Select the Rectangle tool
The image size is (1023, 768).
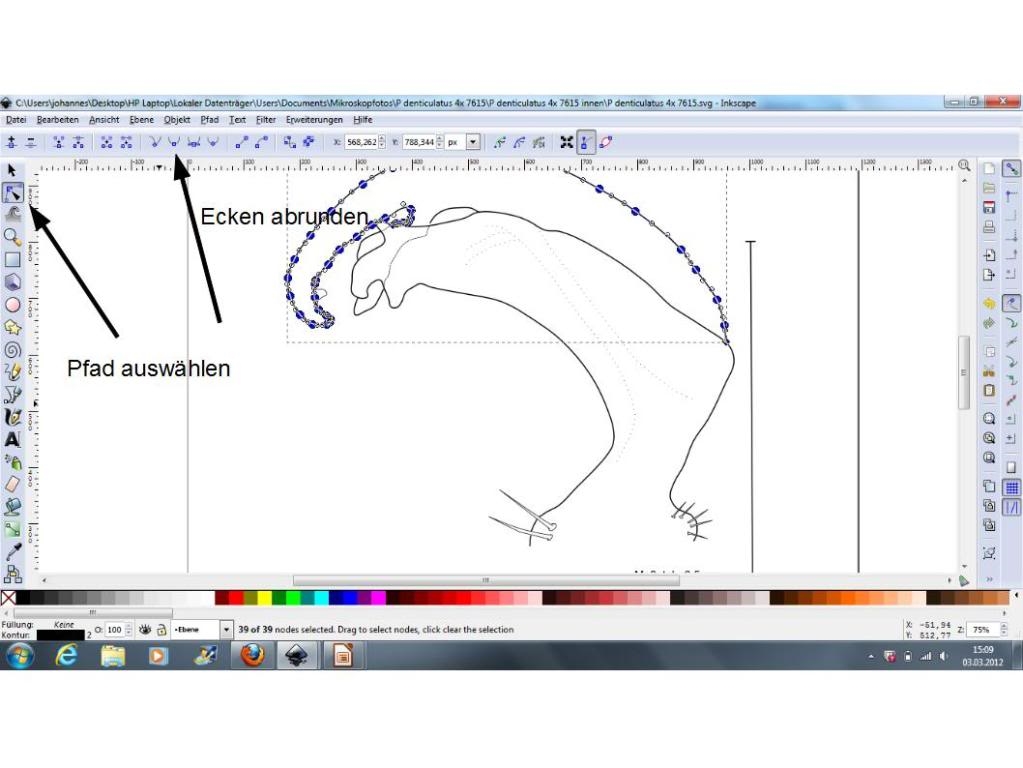coord(13,259)
